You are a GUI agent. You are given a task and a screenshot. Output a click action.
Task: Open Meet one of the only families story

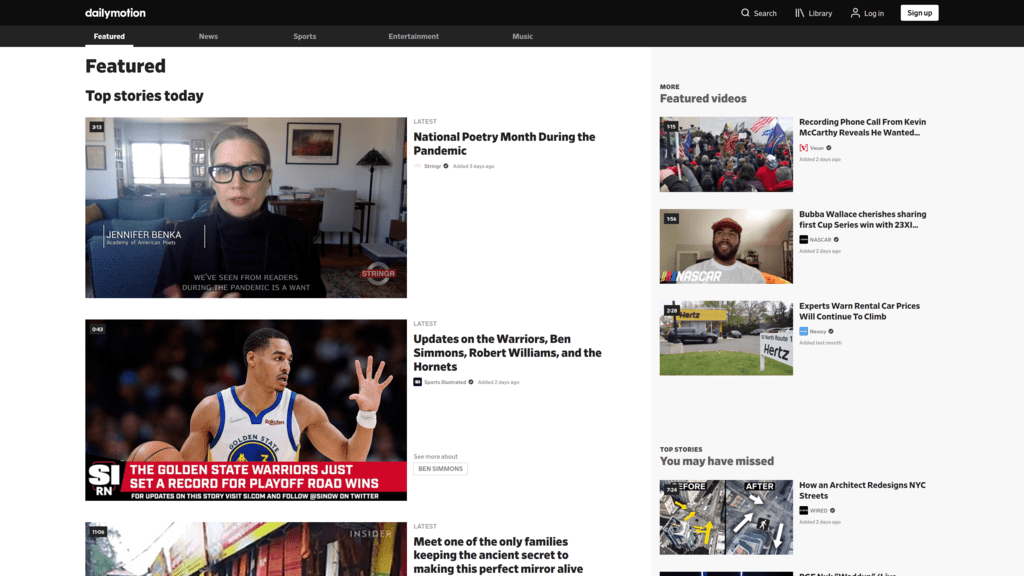[x=498, y=555]
